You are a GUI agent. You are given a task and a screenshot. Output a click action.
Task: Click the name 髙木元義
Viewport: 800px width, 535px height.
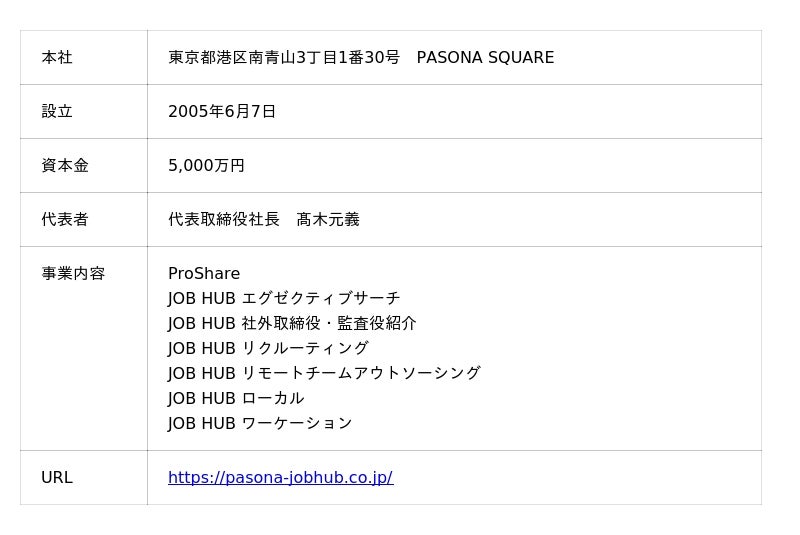[x=328, y=220]
